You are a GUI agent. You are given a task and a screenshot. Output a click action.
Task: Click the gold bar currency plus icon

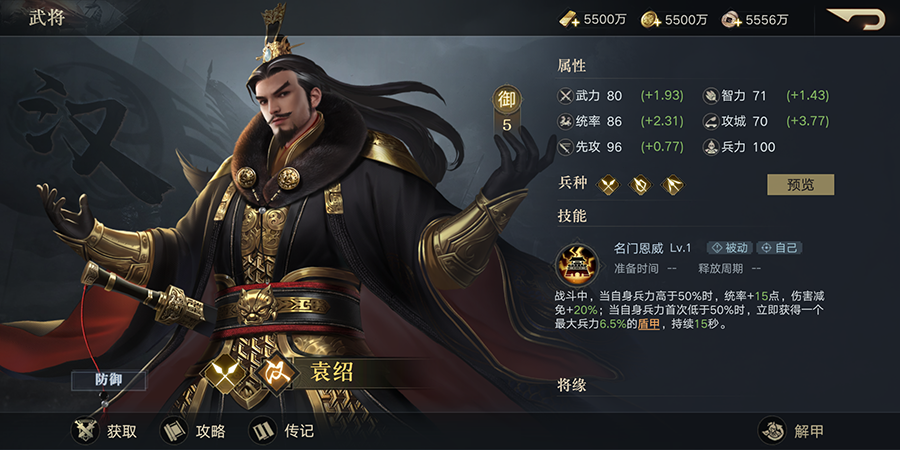point(569,20)
